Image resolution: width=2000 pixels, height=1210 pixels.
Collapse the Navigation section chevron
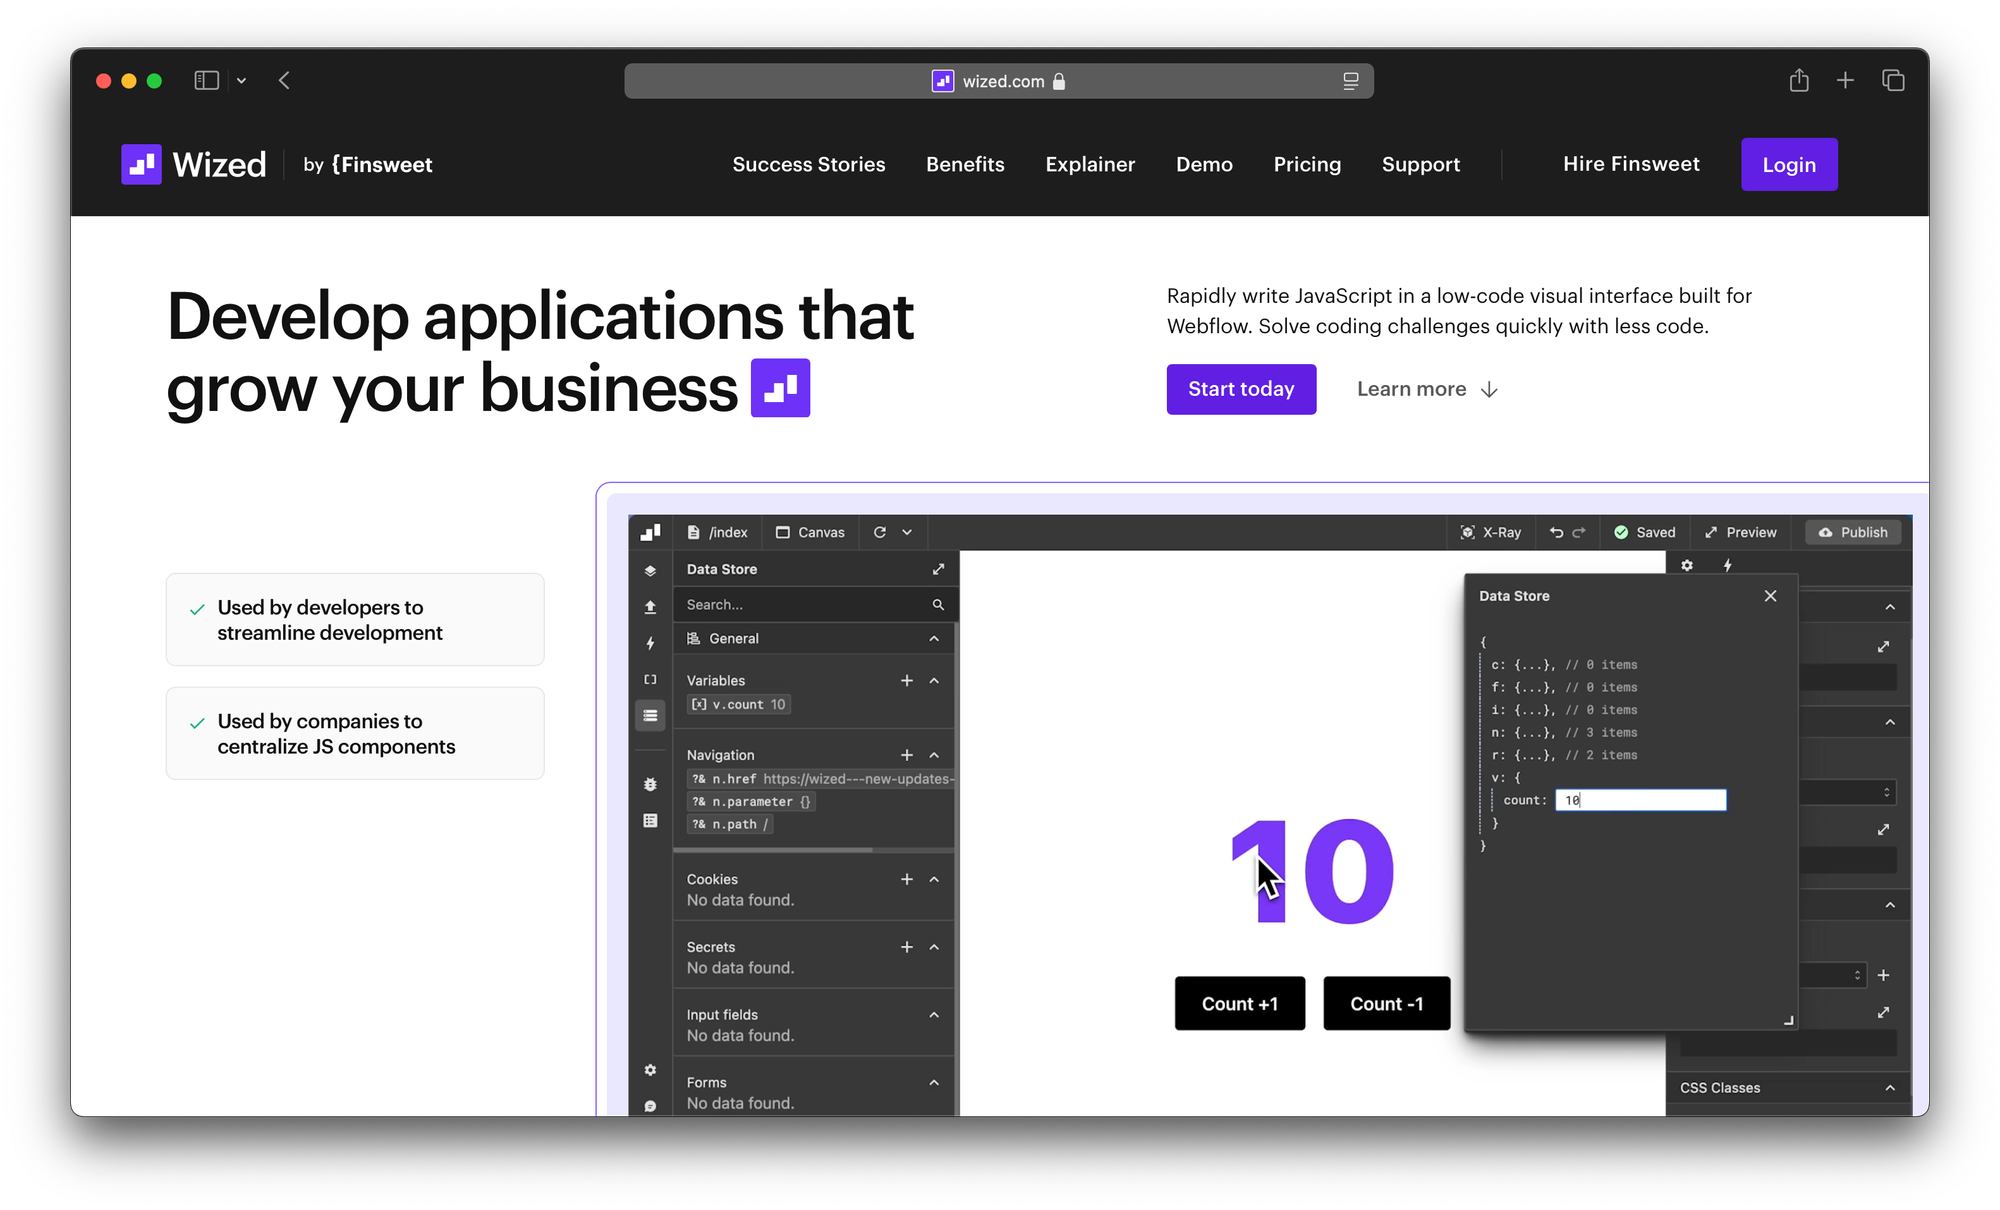click(934, 755)
